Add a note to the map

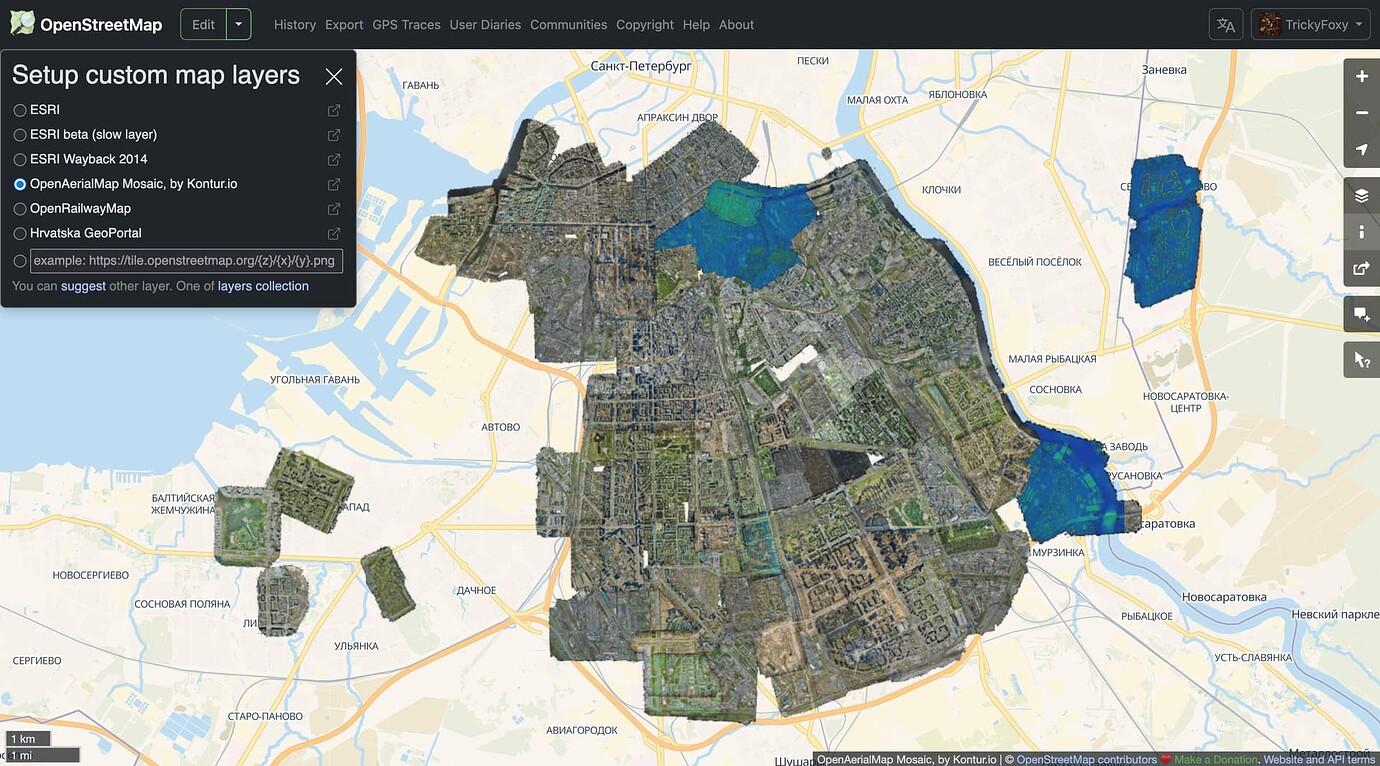click(1361, 314)
